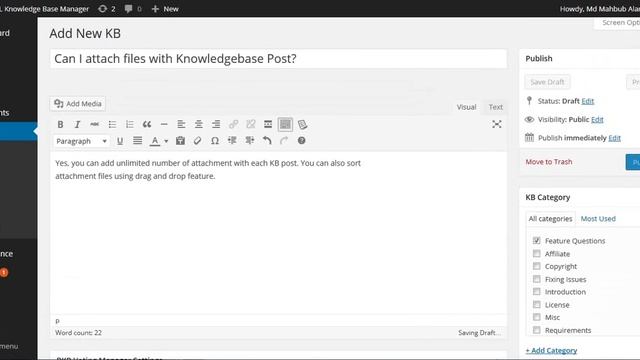The height and width of the screenshot is (360, 640).
Task: Insert Read More tag
Action: [268, 124]
